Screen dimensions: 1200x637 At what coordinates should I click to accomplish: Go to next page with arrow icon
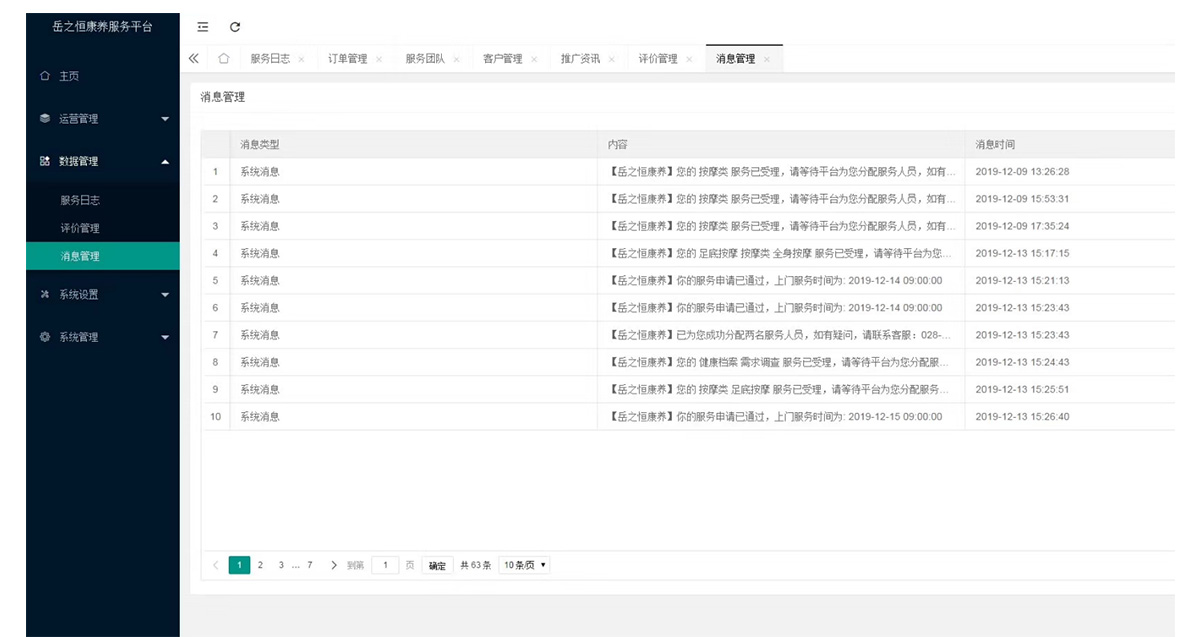[334, 565]
